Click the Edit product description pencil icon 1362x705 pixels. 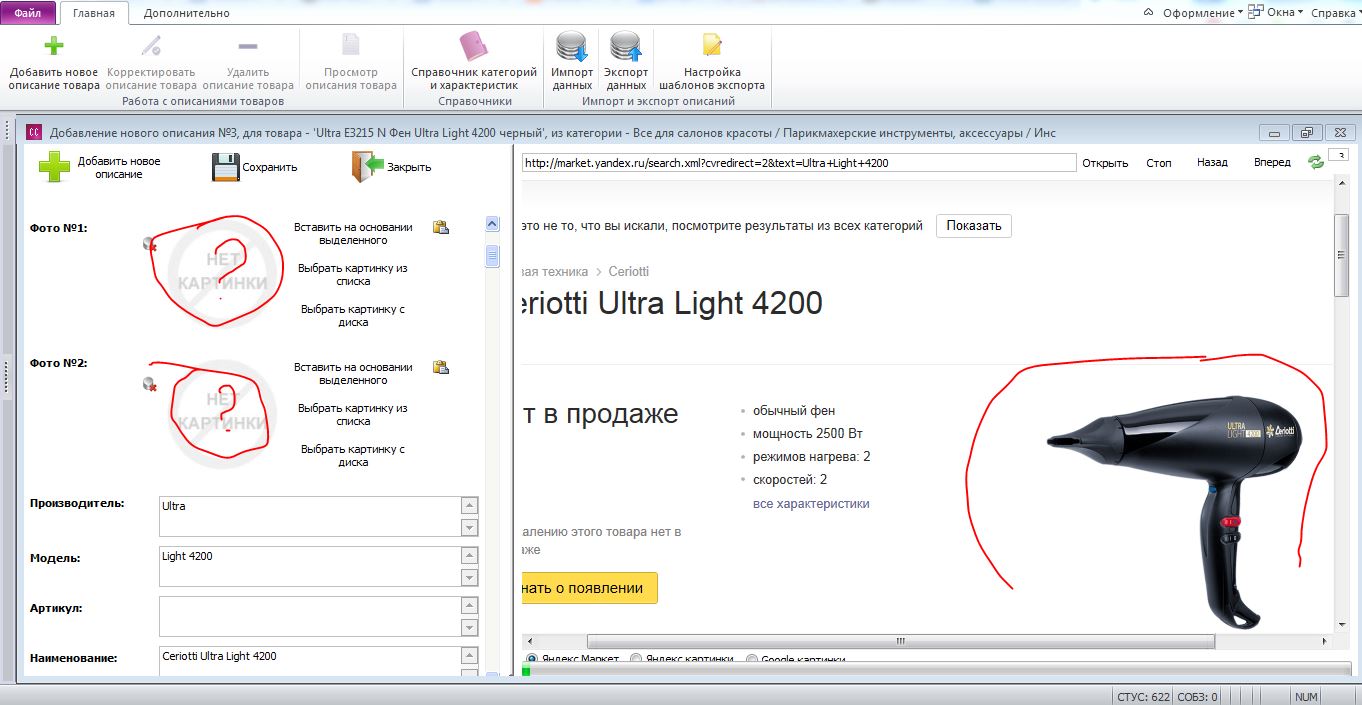(151, 46)
